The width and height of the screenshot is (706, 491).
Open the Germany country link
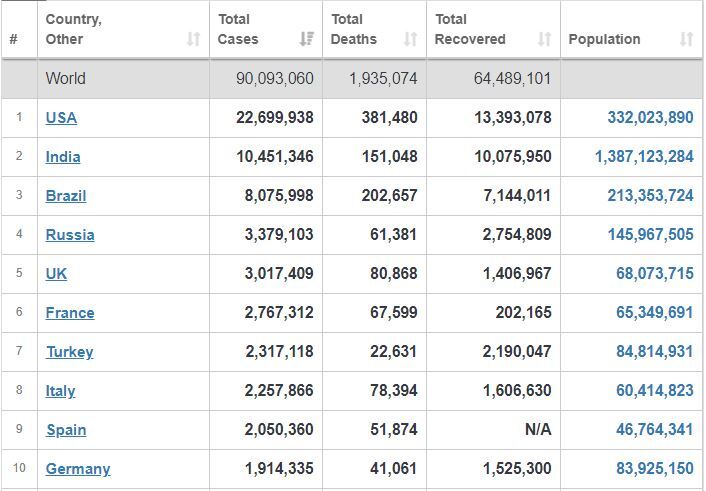pyautogui.click(x=78, y=469)
